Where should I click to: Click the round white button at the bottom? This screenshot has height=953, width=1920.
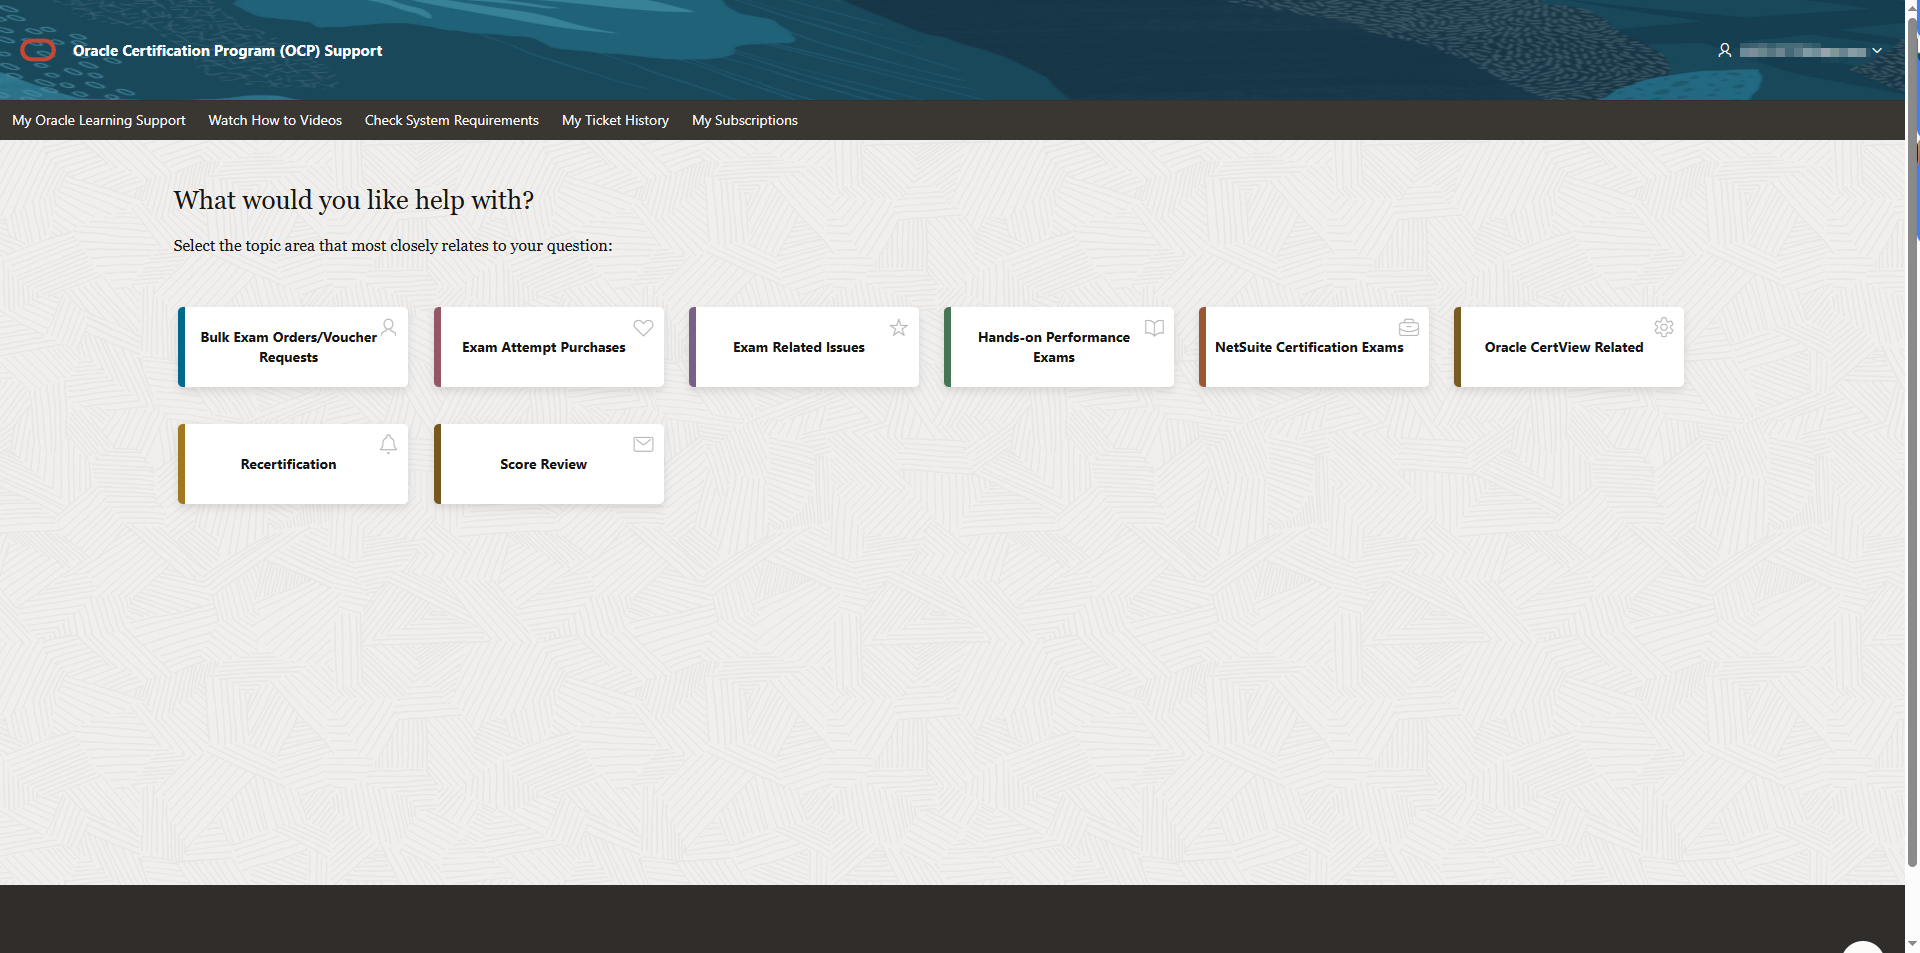click(1862, 947)
